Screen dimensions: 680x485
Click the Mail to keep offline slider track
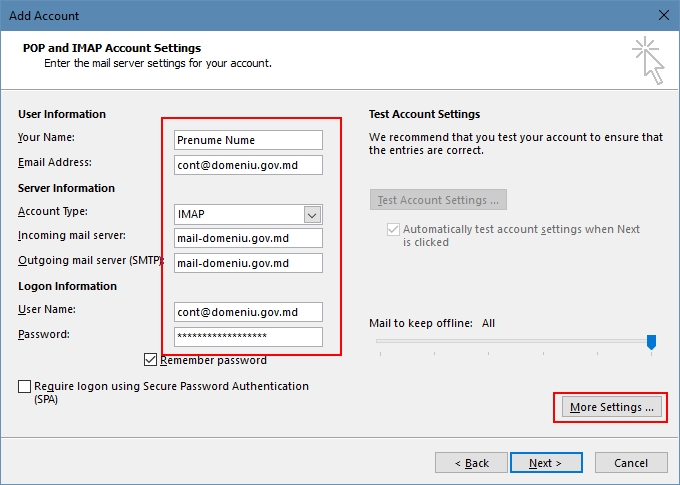point(510,341)
